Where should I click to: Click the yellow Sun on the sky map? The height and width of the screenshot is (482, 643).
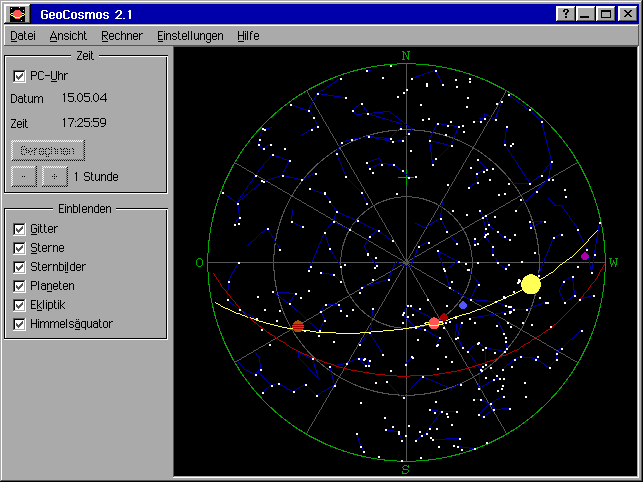(531, 284)
